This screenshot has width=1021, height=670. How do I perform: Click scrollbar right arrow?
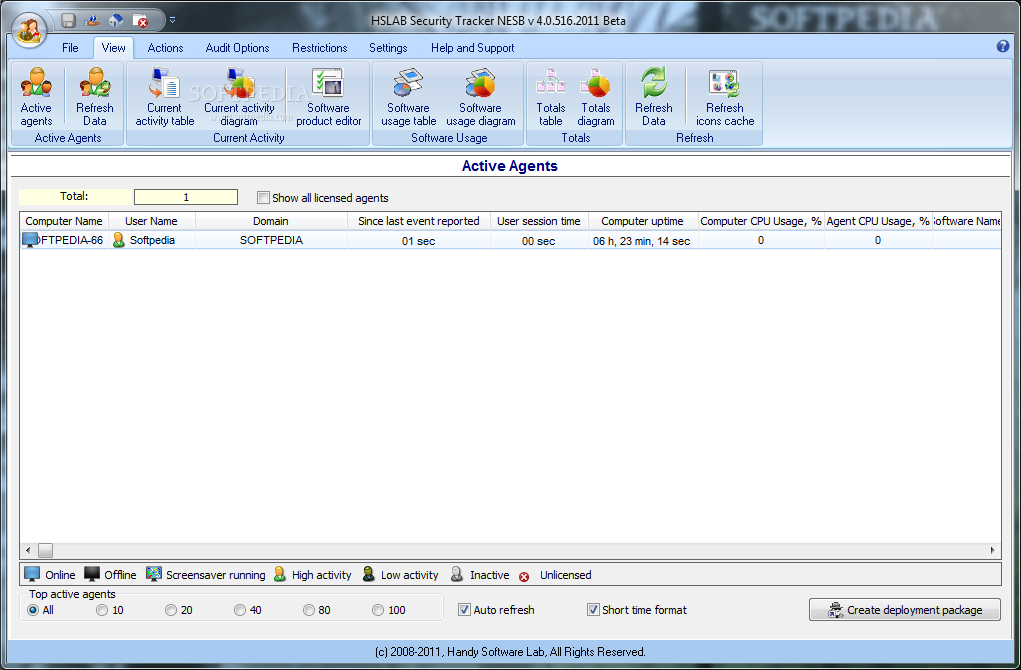[x=993, y=550]
